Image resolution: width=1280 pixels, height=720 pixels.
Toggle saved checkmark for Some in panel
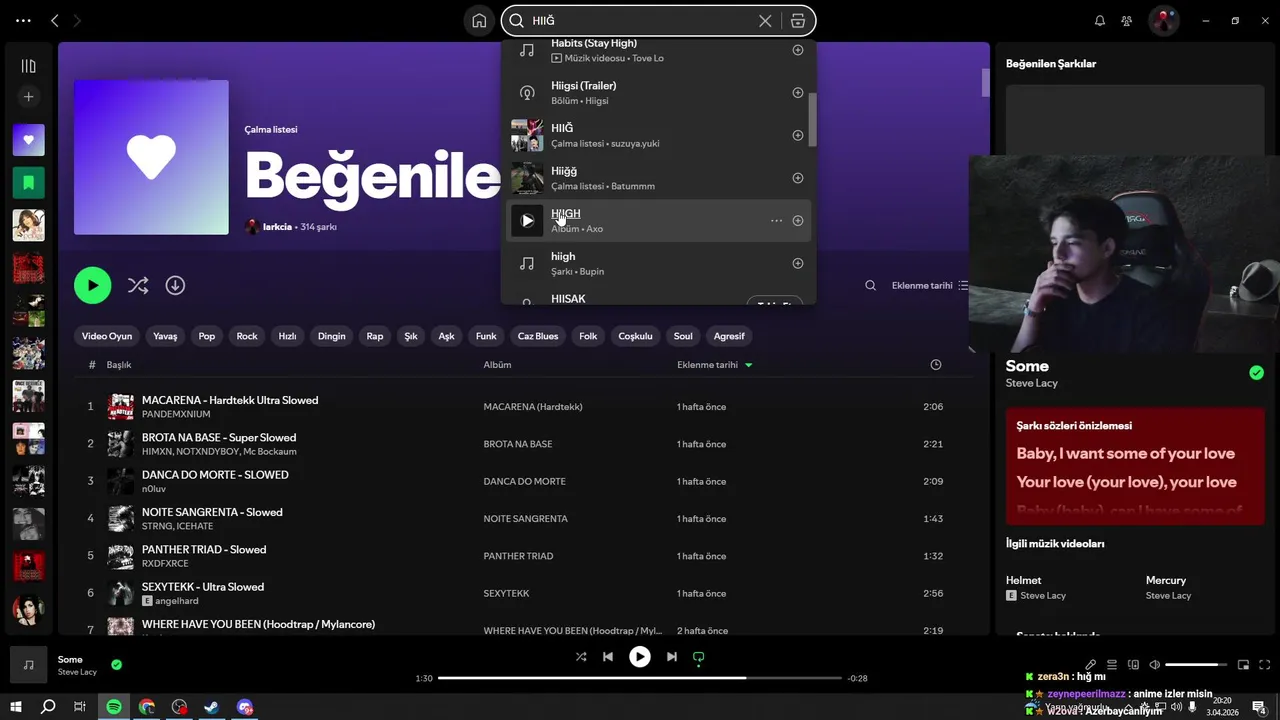[x=1256, y=373]
